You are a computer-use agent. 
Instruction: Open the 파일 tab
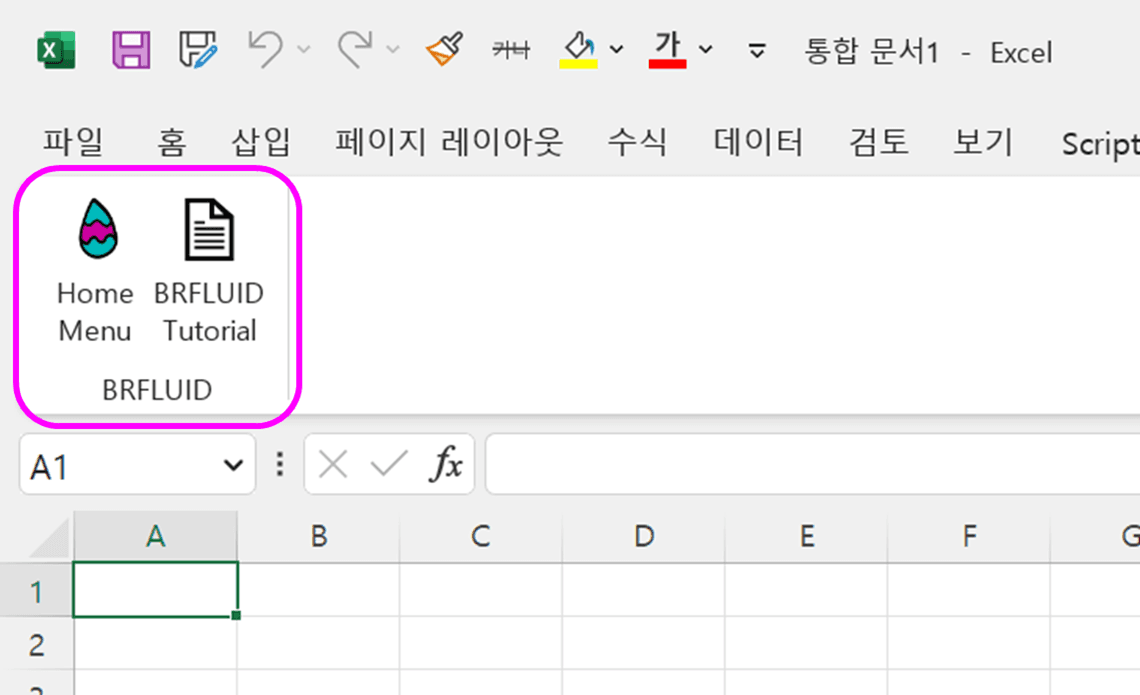pyautogui.click(x=73, y=142)
